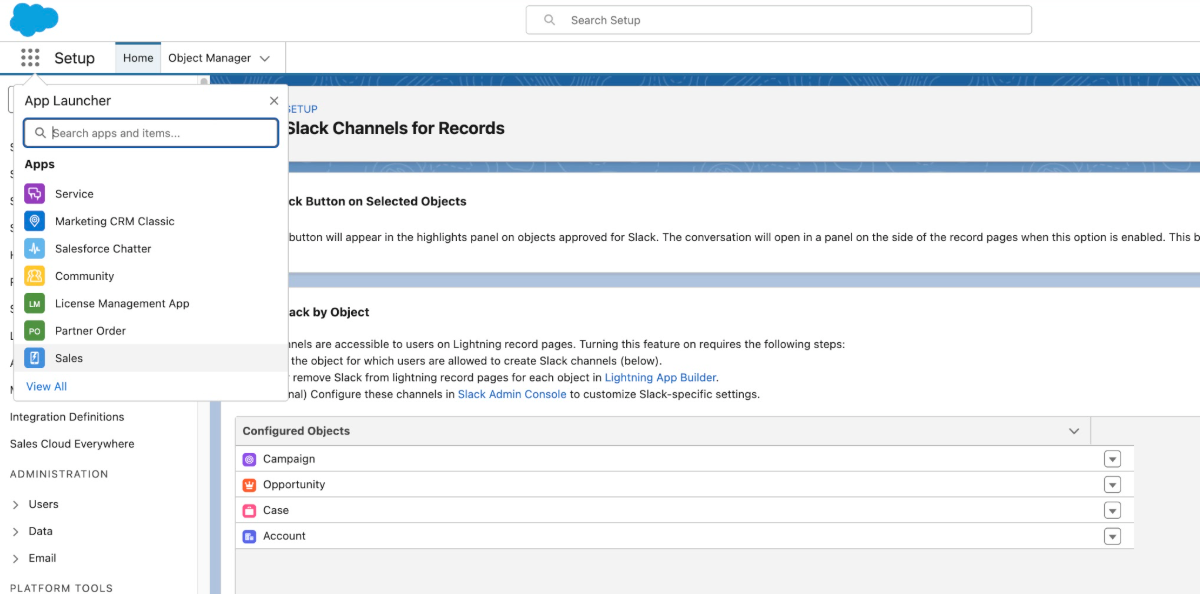Click the Salesforce cloud logo

click(34, 19)
